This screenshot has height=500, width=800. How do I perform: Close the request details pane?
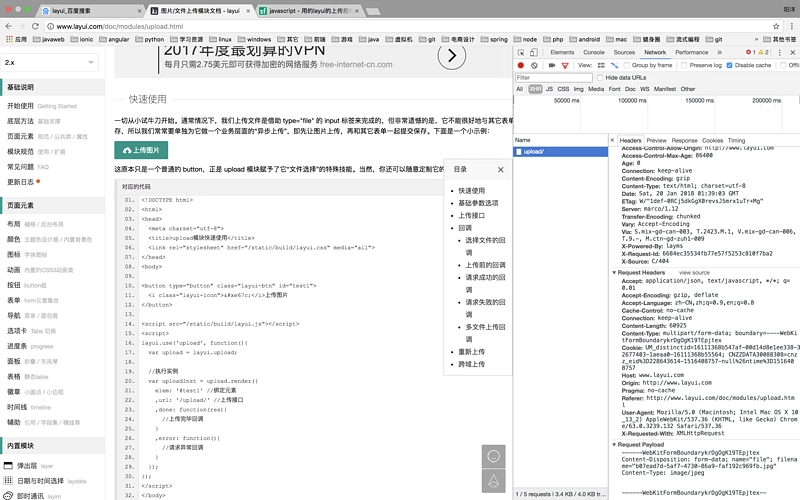click(x=612, y=140)
